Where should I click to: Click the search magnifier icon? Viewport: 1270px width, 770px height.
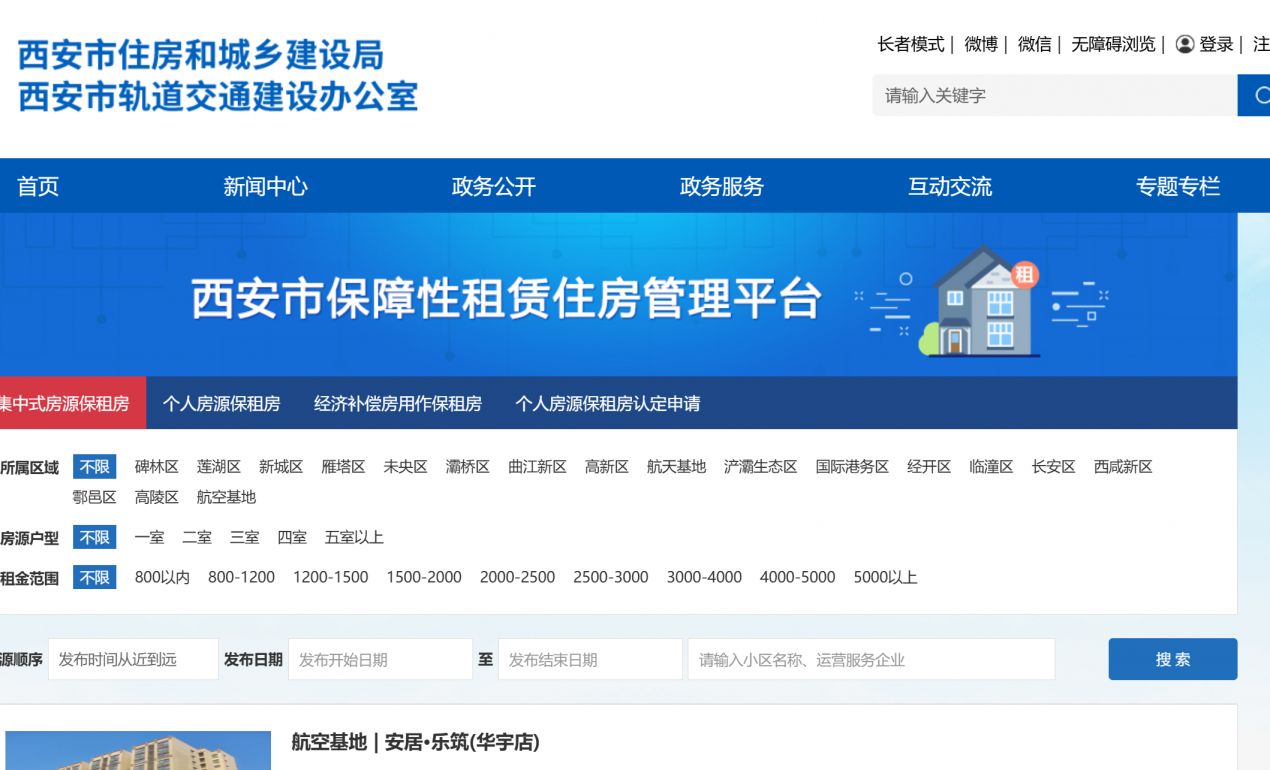[1261, 96]
